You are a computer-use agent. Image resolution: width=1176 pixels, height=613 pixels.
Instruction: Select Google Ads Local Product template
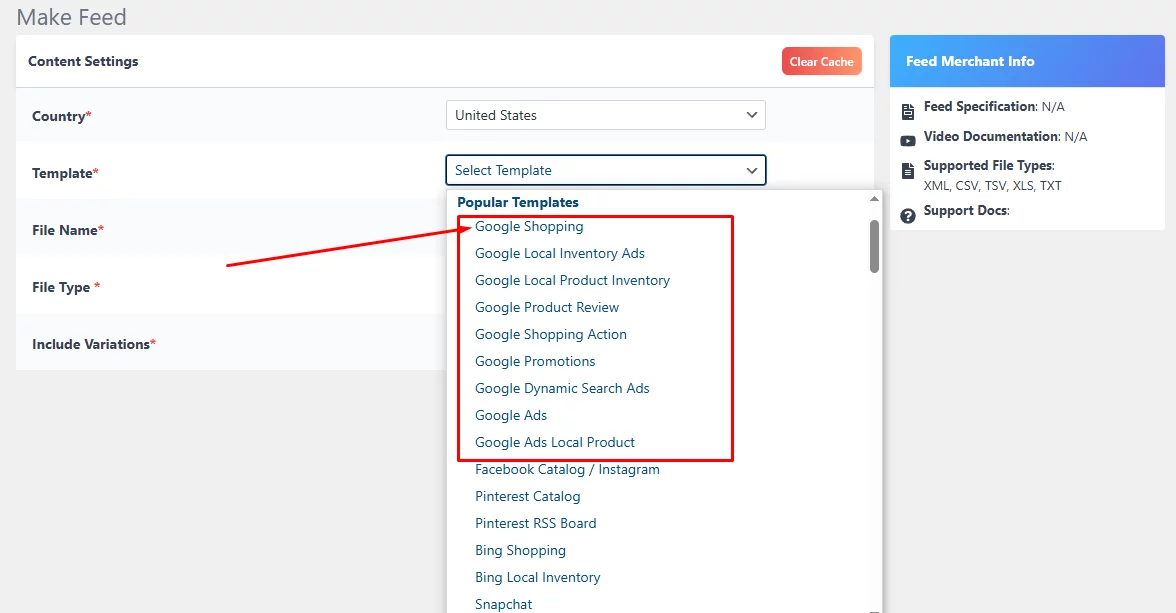554,443
